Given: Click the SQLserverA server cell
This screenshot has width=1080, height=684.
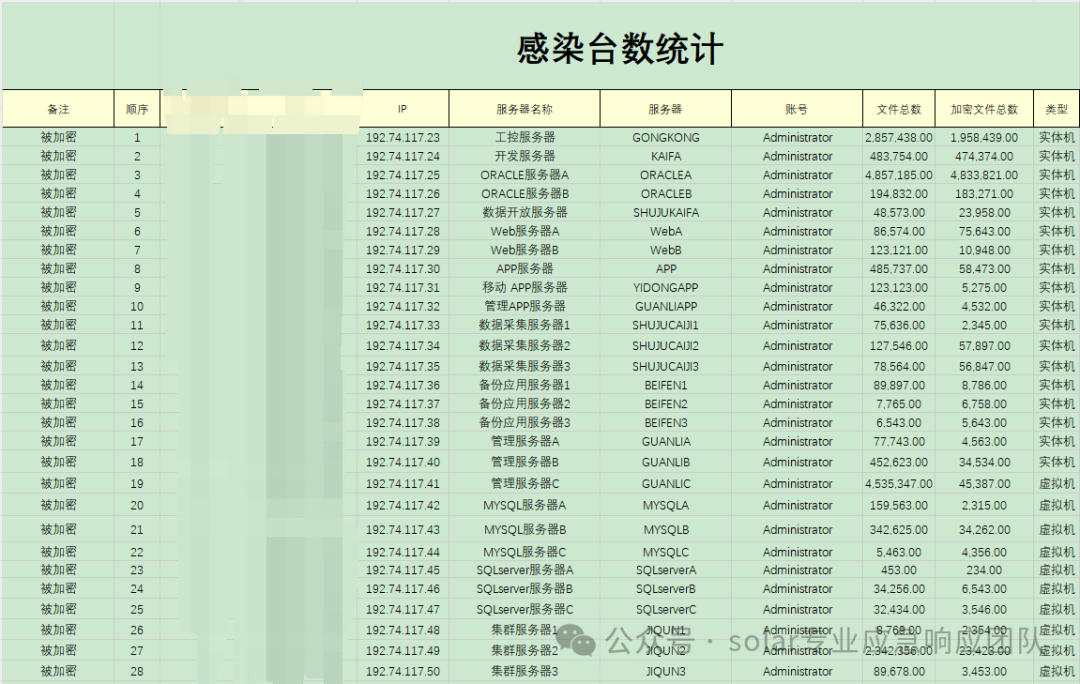Looking at the screenshot, I should click(x=666, y=570).
